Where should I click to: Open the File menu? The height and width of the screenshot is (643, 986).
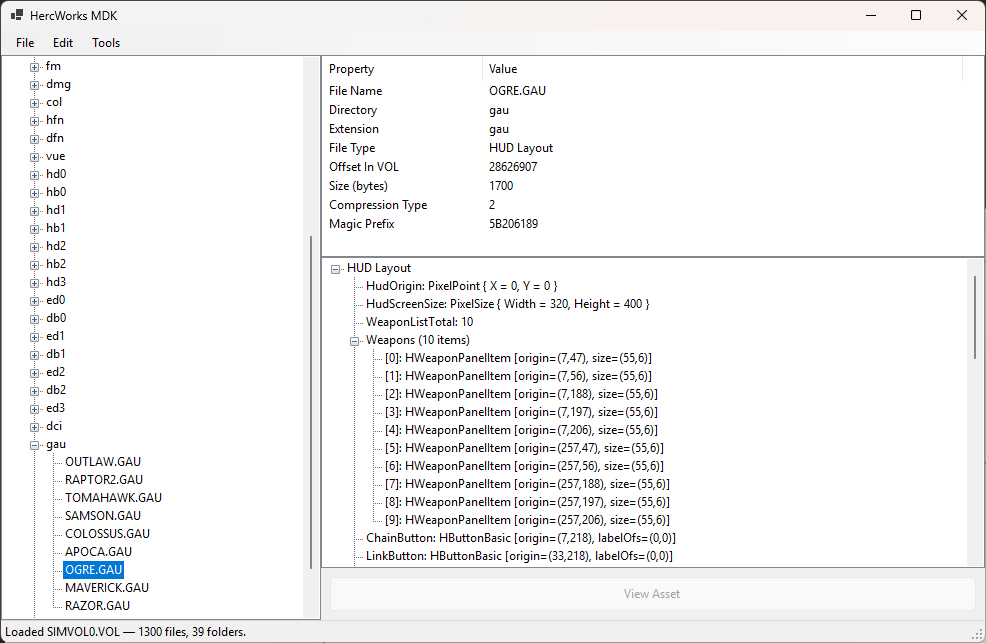point(25,43)
